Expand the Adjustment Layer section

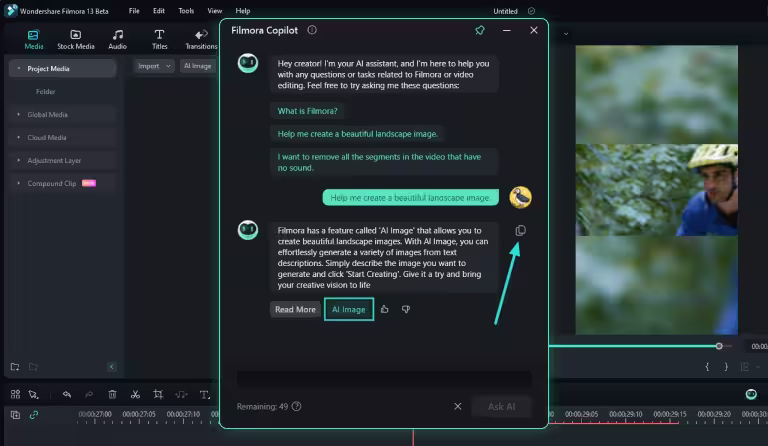[19, 161]
